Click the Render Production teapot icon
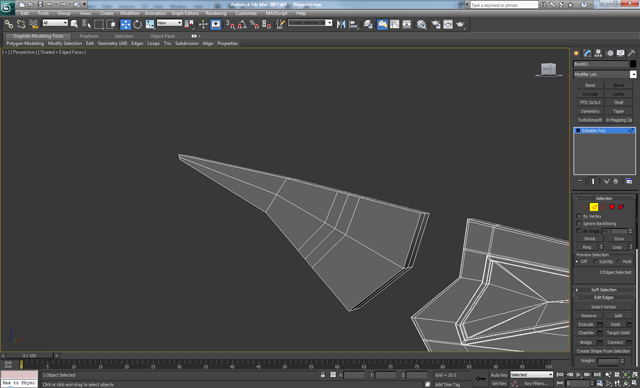Viewport: 640px width, 388px height. click(460, 24)
